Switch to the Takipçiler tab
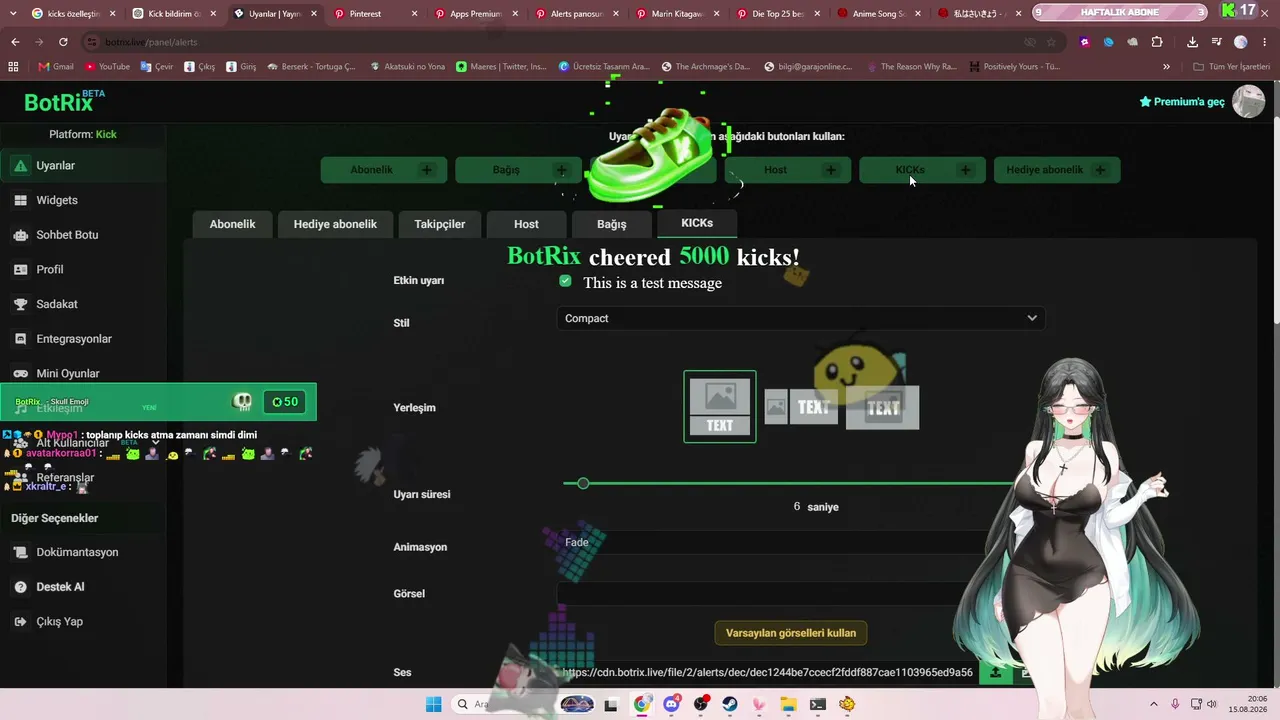 pos(440,224)
